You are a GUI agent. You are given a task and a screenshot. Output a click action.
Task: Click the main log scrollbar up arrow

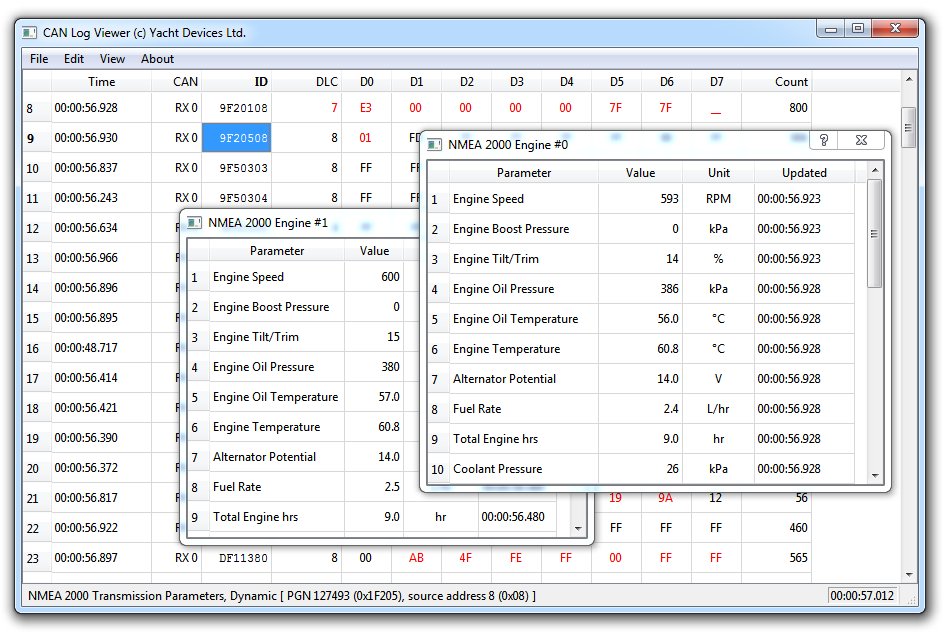click(x=909, y=79)
